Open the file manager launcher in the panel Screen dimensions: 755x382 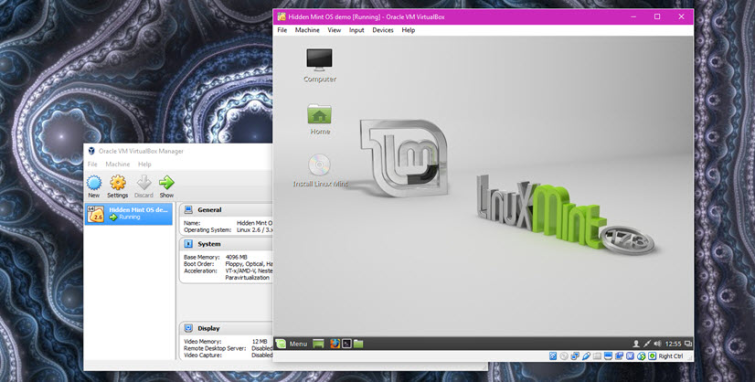[x=358, y=343]
